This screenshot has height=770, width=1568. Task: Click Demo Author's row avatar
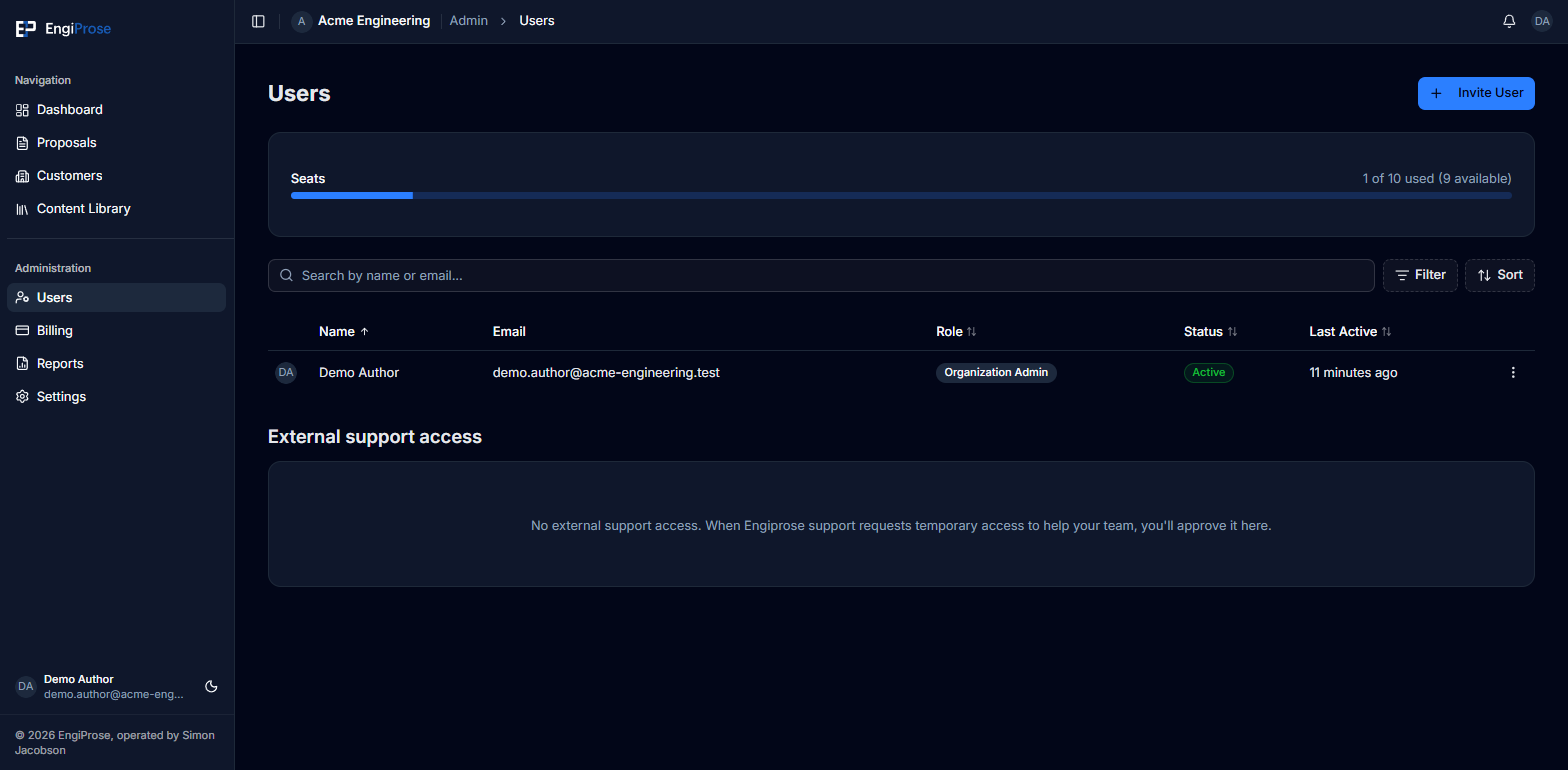tap(286, 373)
